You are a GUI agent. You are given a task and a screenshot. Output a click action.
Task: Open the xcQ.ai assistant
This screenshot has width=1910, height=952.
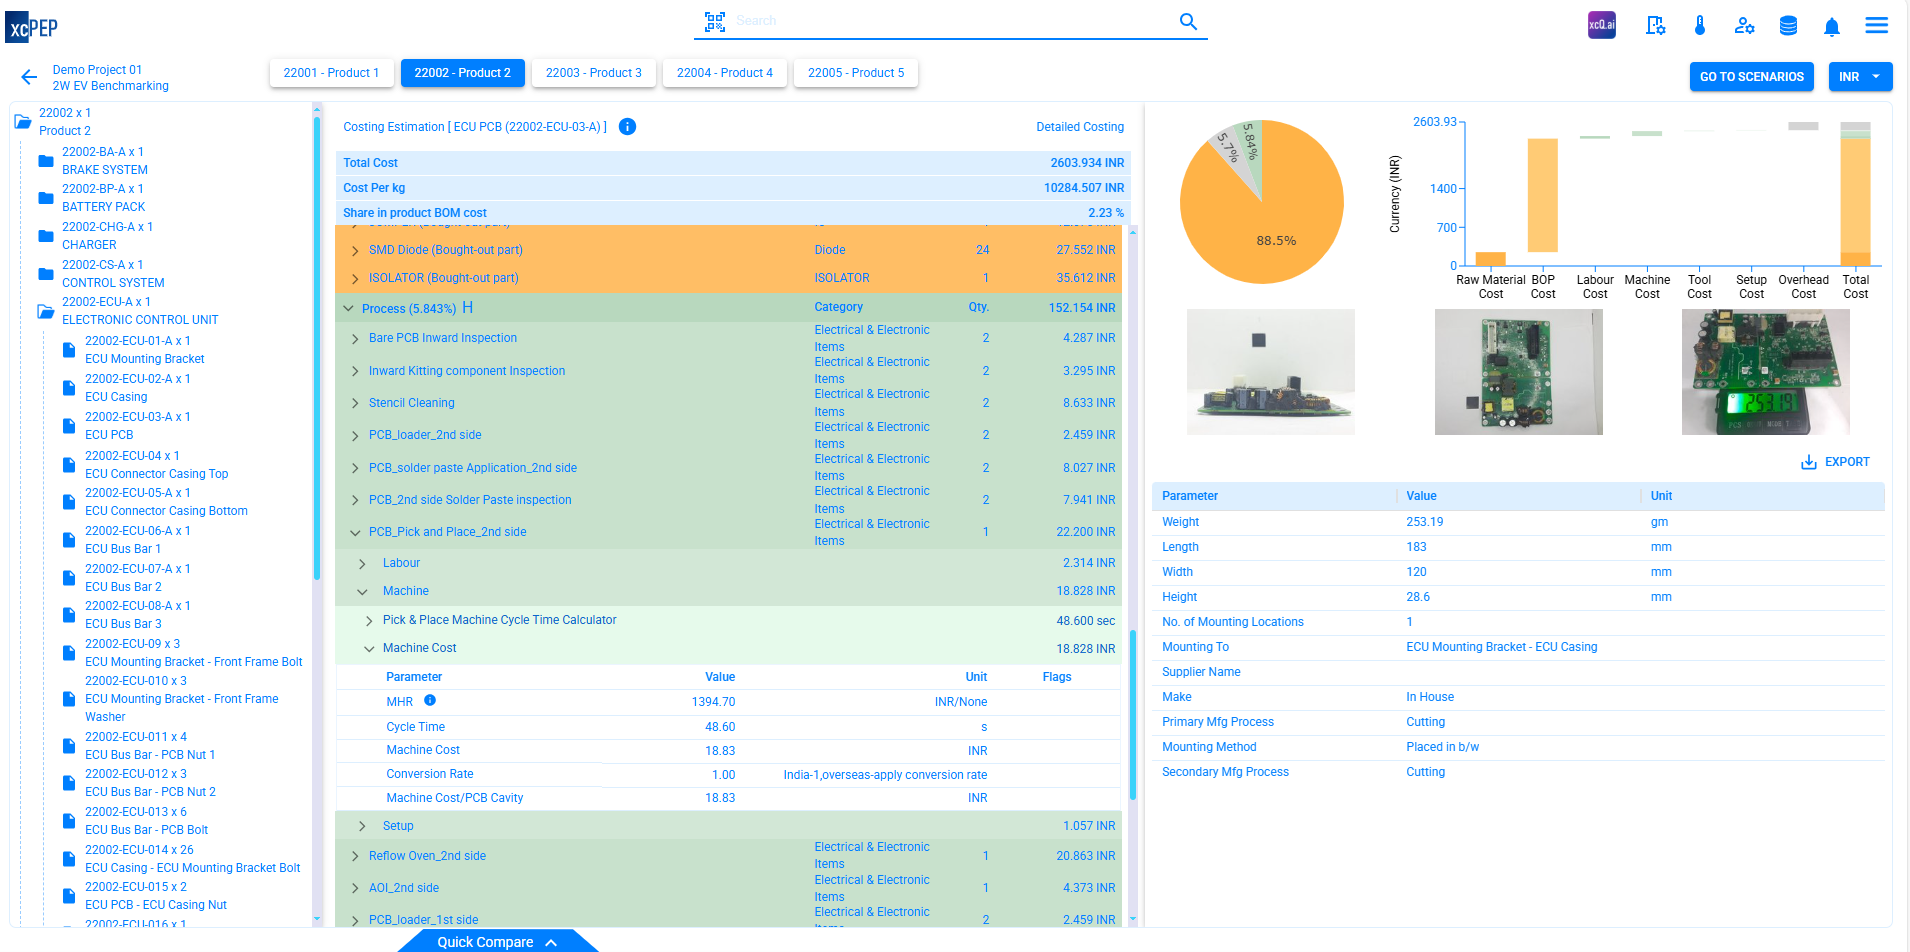pos(1601,25)
